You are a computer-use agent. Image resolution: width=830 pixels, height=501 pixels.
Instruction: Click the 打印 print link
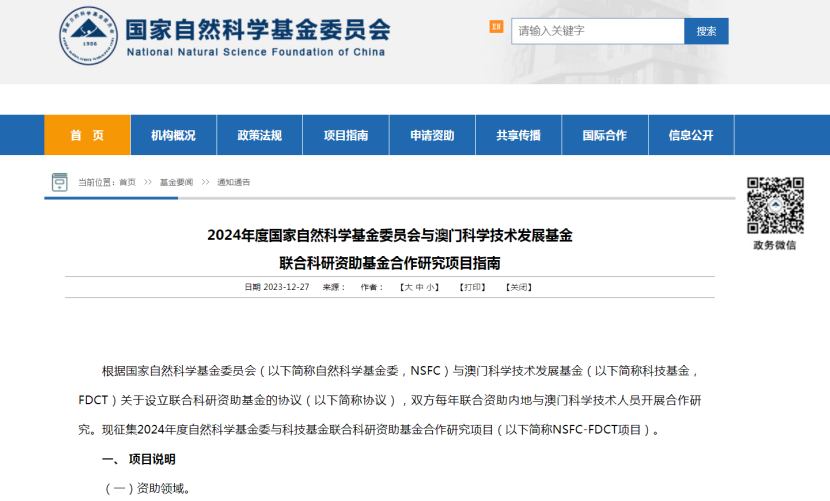(473, 287)
